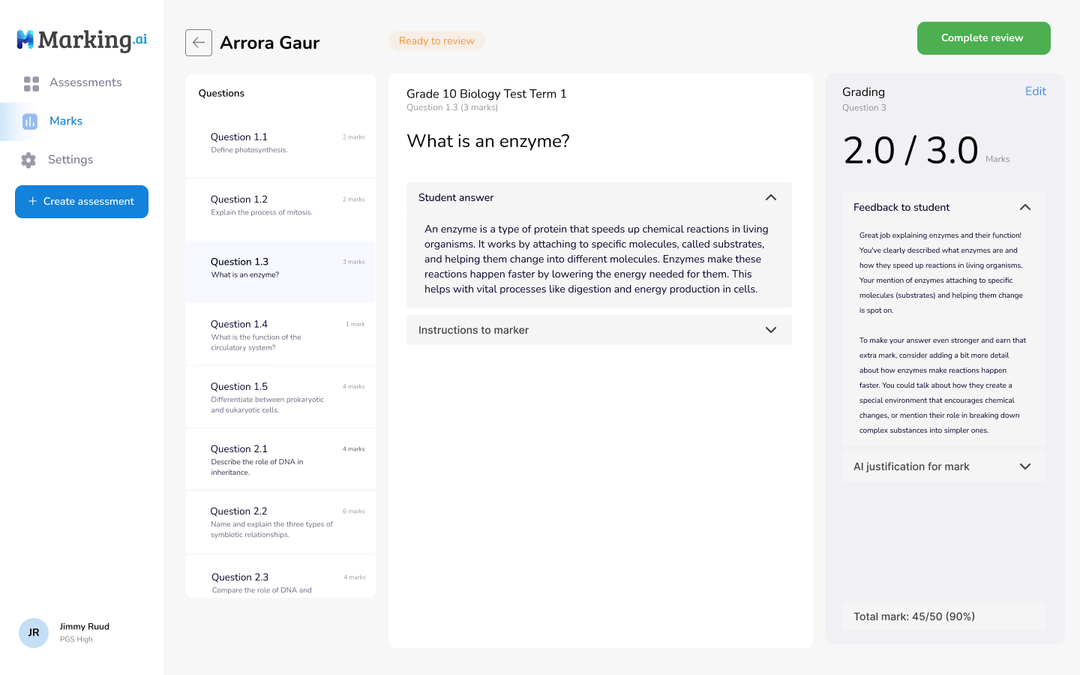Viewport: 1080px width, 675px height.
Task: Click the Complete review button
Action: point(983,37)
